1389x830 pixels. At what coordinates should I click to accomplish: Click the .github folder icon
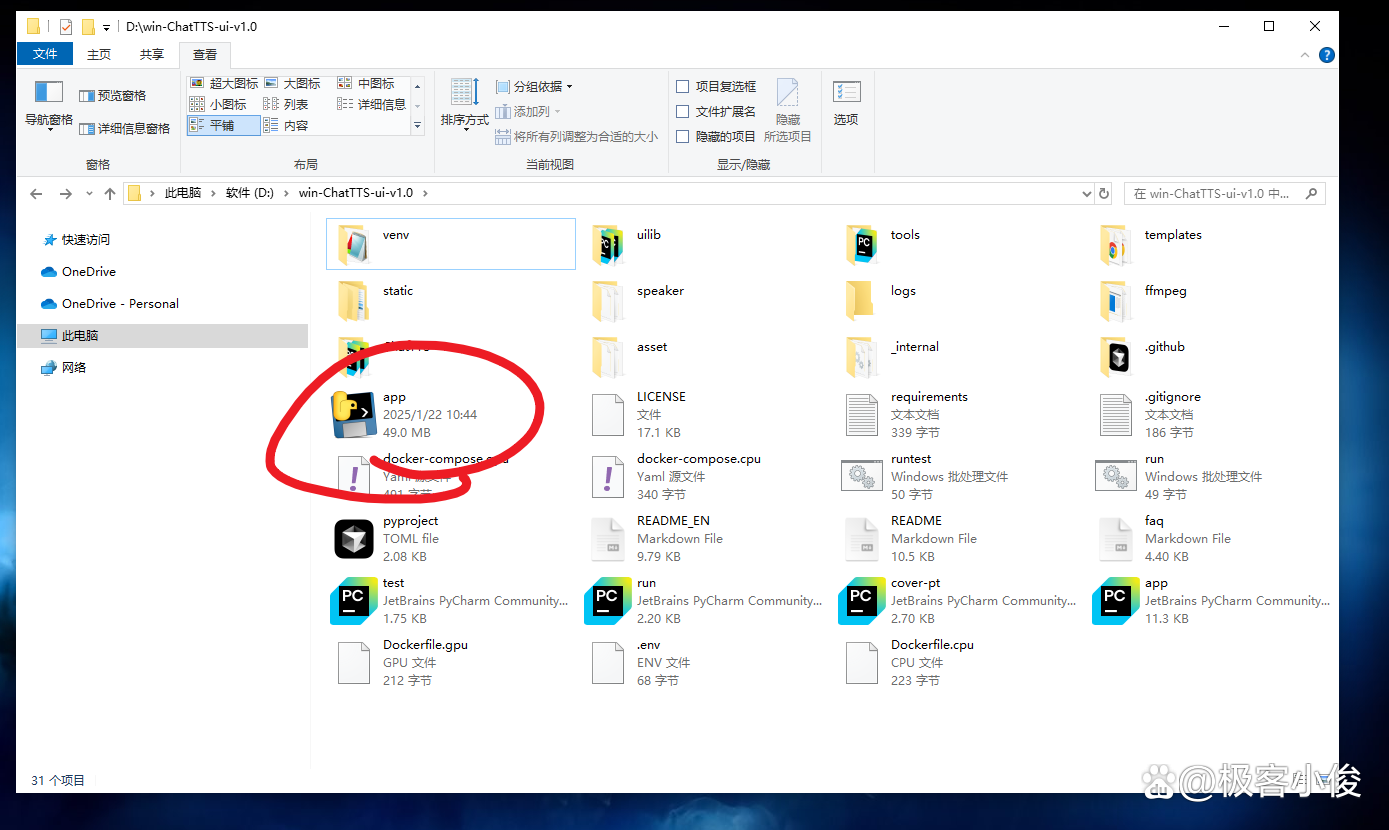click(x=1115, y=356)
